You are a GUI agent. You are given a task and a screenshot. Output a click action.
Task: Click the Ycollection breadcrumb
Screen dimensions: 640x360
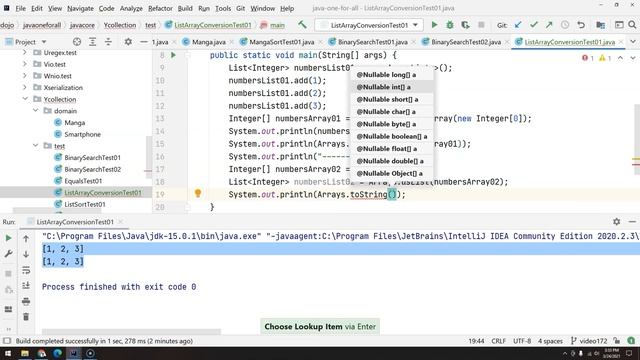[120, 25]
